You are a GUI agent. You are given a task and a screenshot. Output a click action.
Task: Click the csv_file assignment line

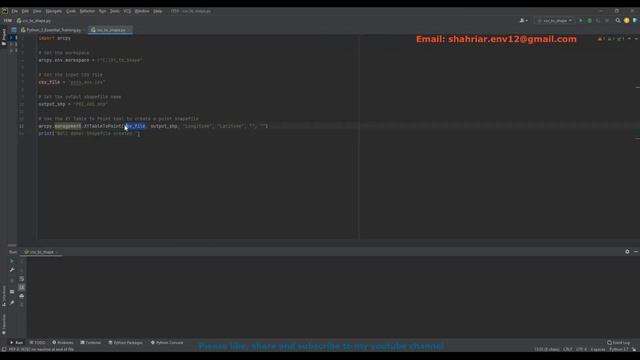(x=72, y=82)
